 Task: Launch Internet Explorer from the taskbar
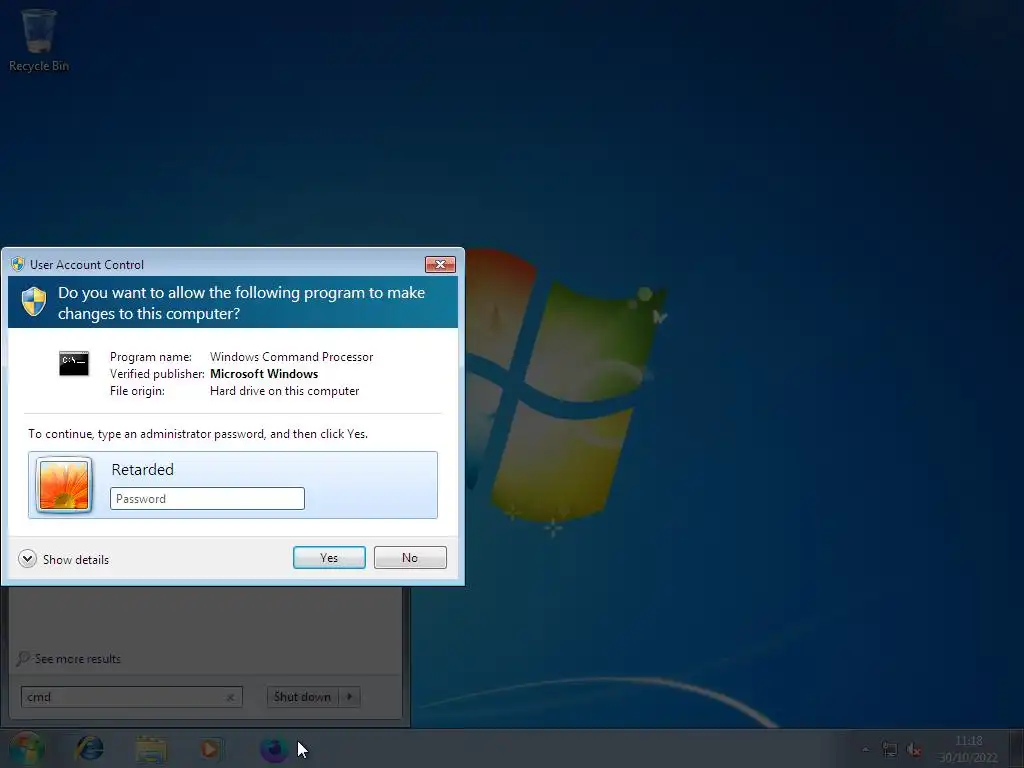click(x=90, y=748)
